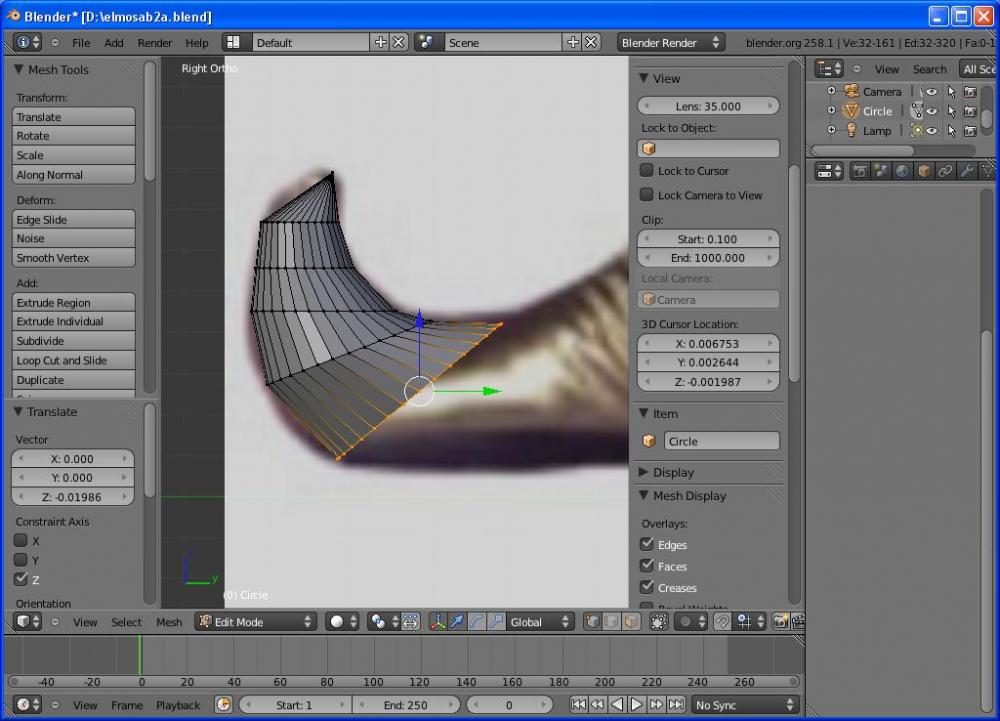1000x721 pixels.
Task: Open the Render properties camera tab
Action: click(x=860, y=171)
